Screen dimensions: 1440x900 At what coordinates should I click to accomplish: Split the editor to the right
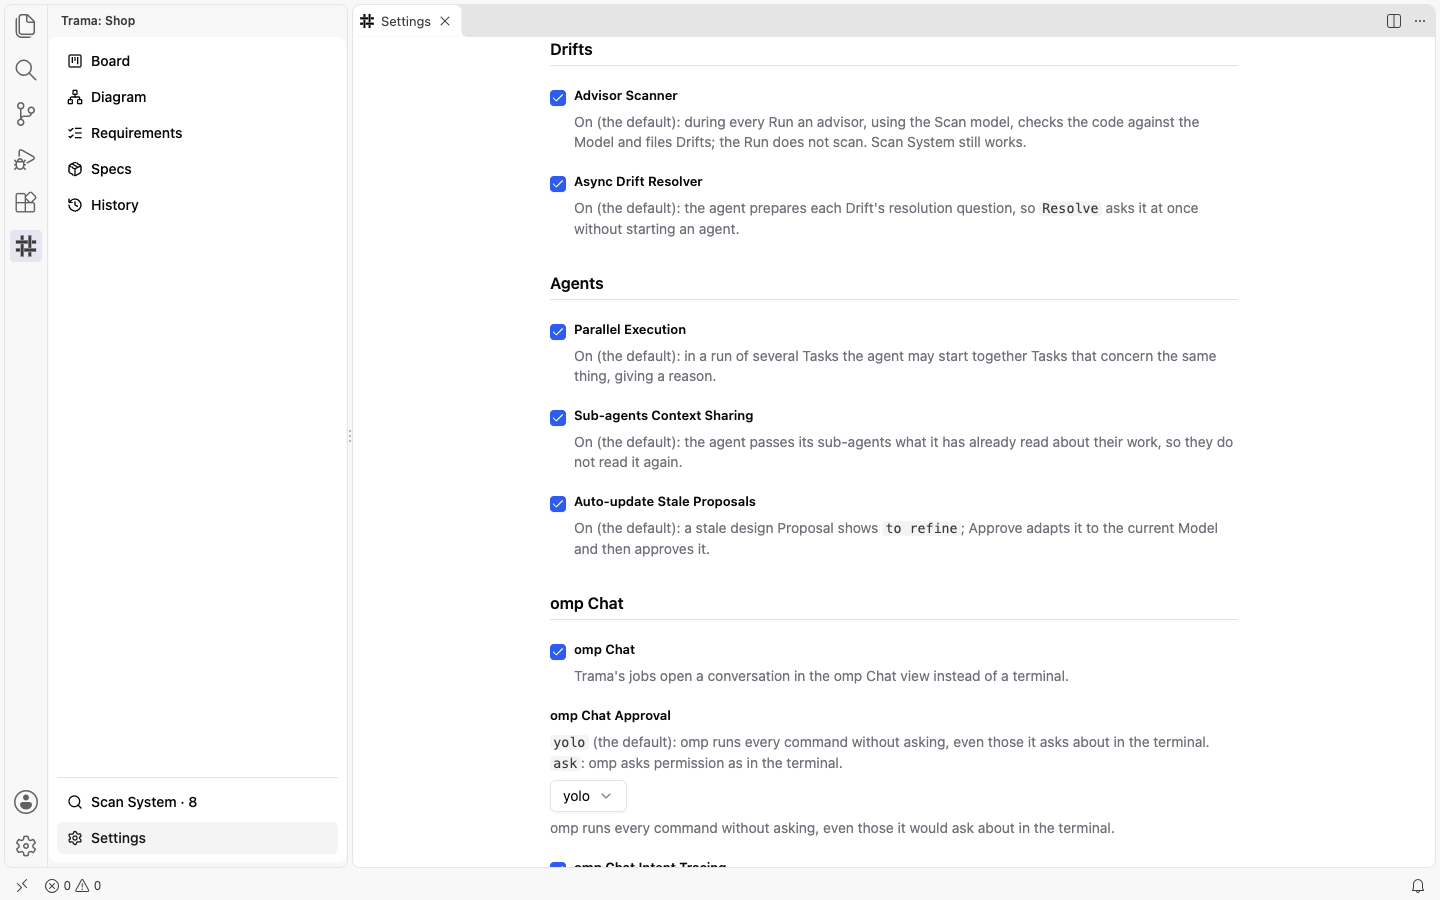click(1394, 21)
